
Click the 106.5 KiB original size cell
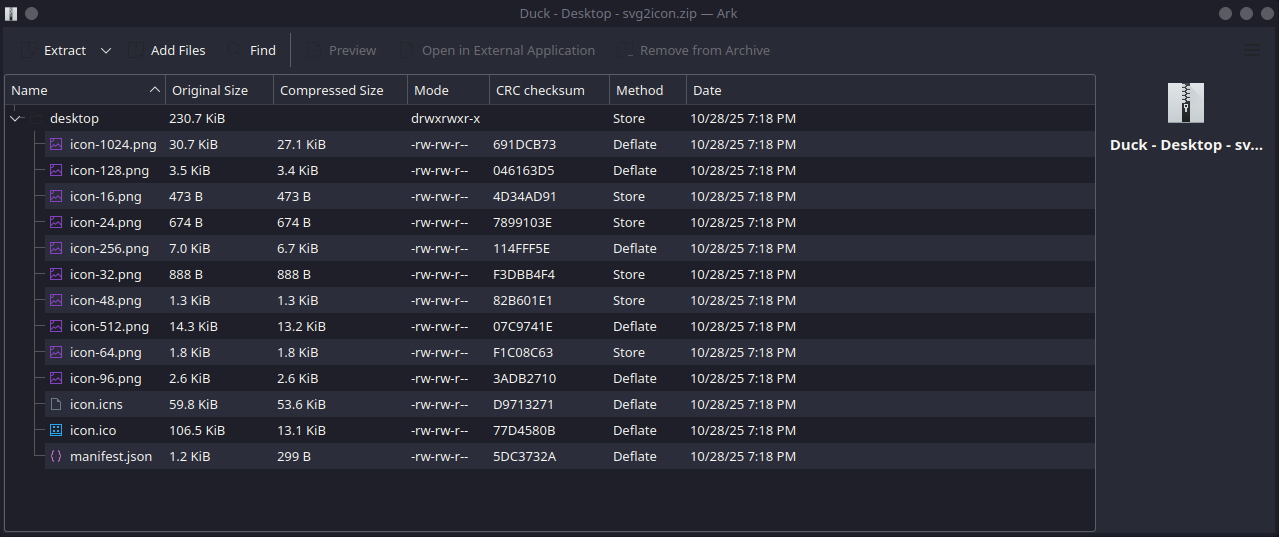(197, 430)
